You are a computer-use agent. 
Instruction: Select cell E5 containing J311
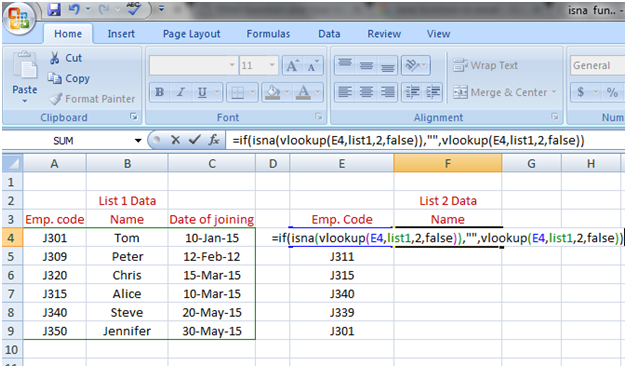click(x=341, y=256)
